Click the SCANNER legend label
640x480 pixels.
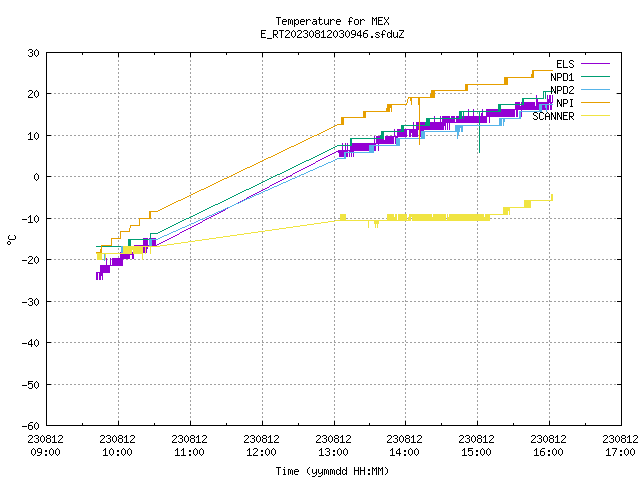(x=553, y=116)
